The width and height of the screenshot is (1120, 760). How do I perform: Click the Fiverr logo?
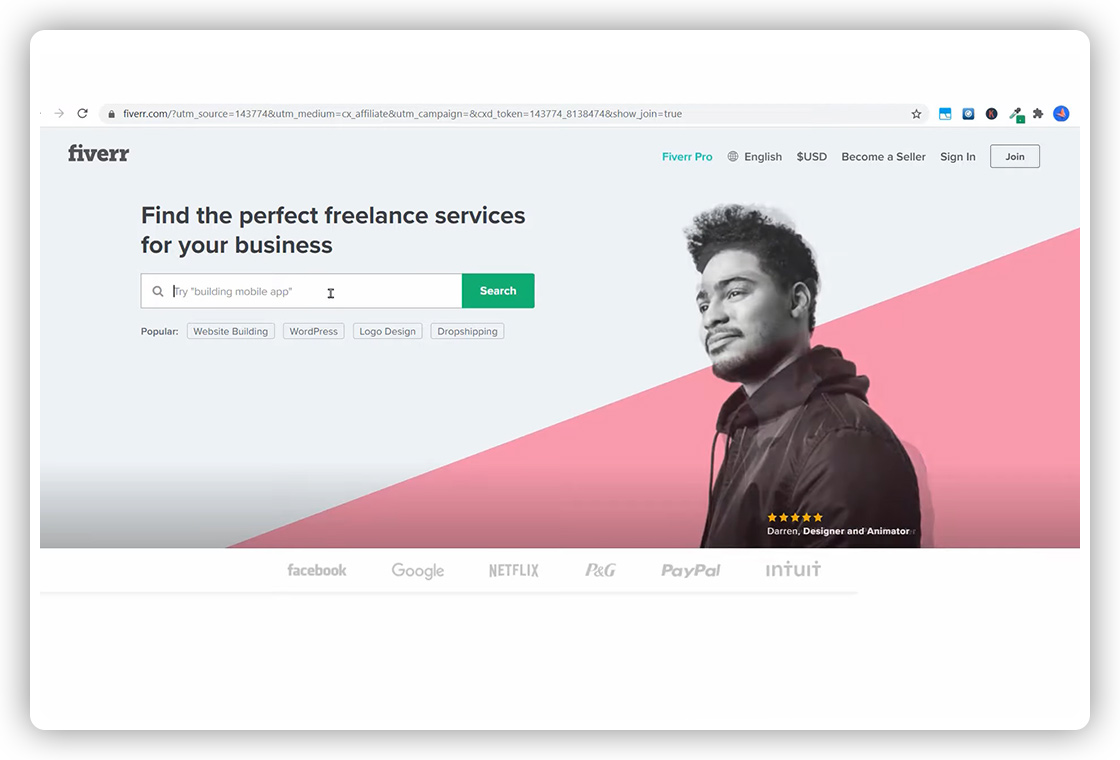[x=99, y=154]
